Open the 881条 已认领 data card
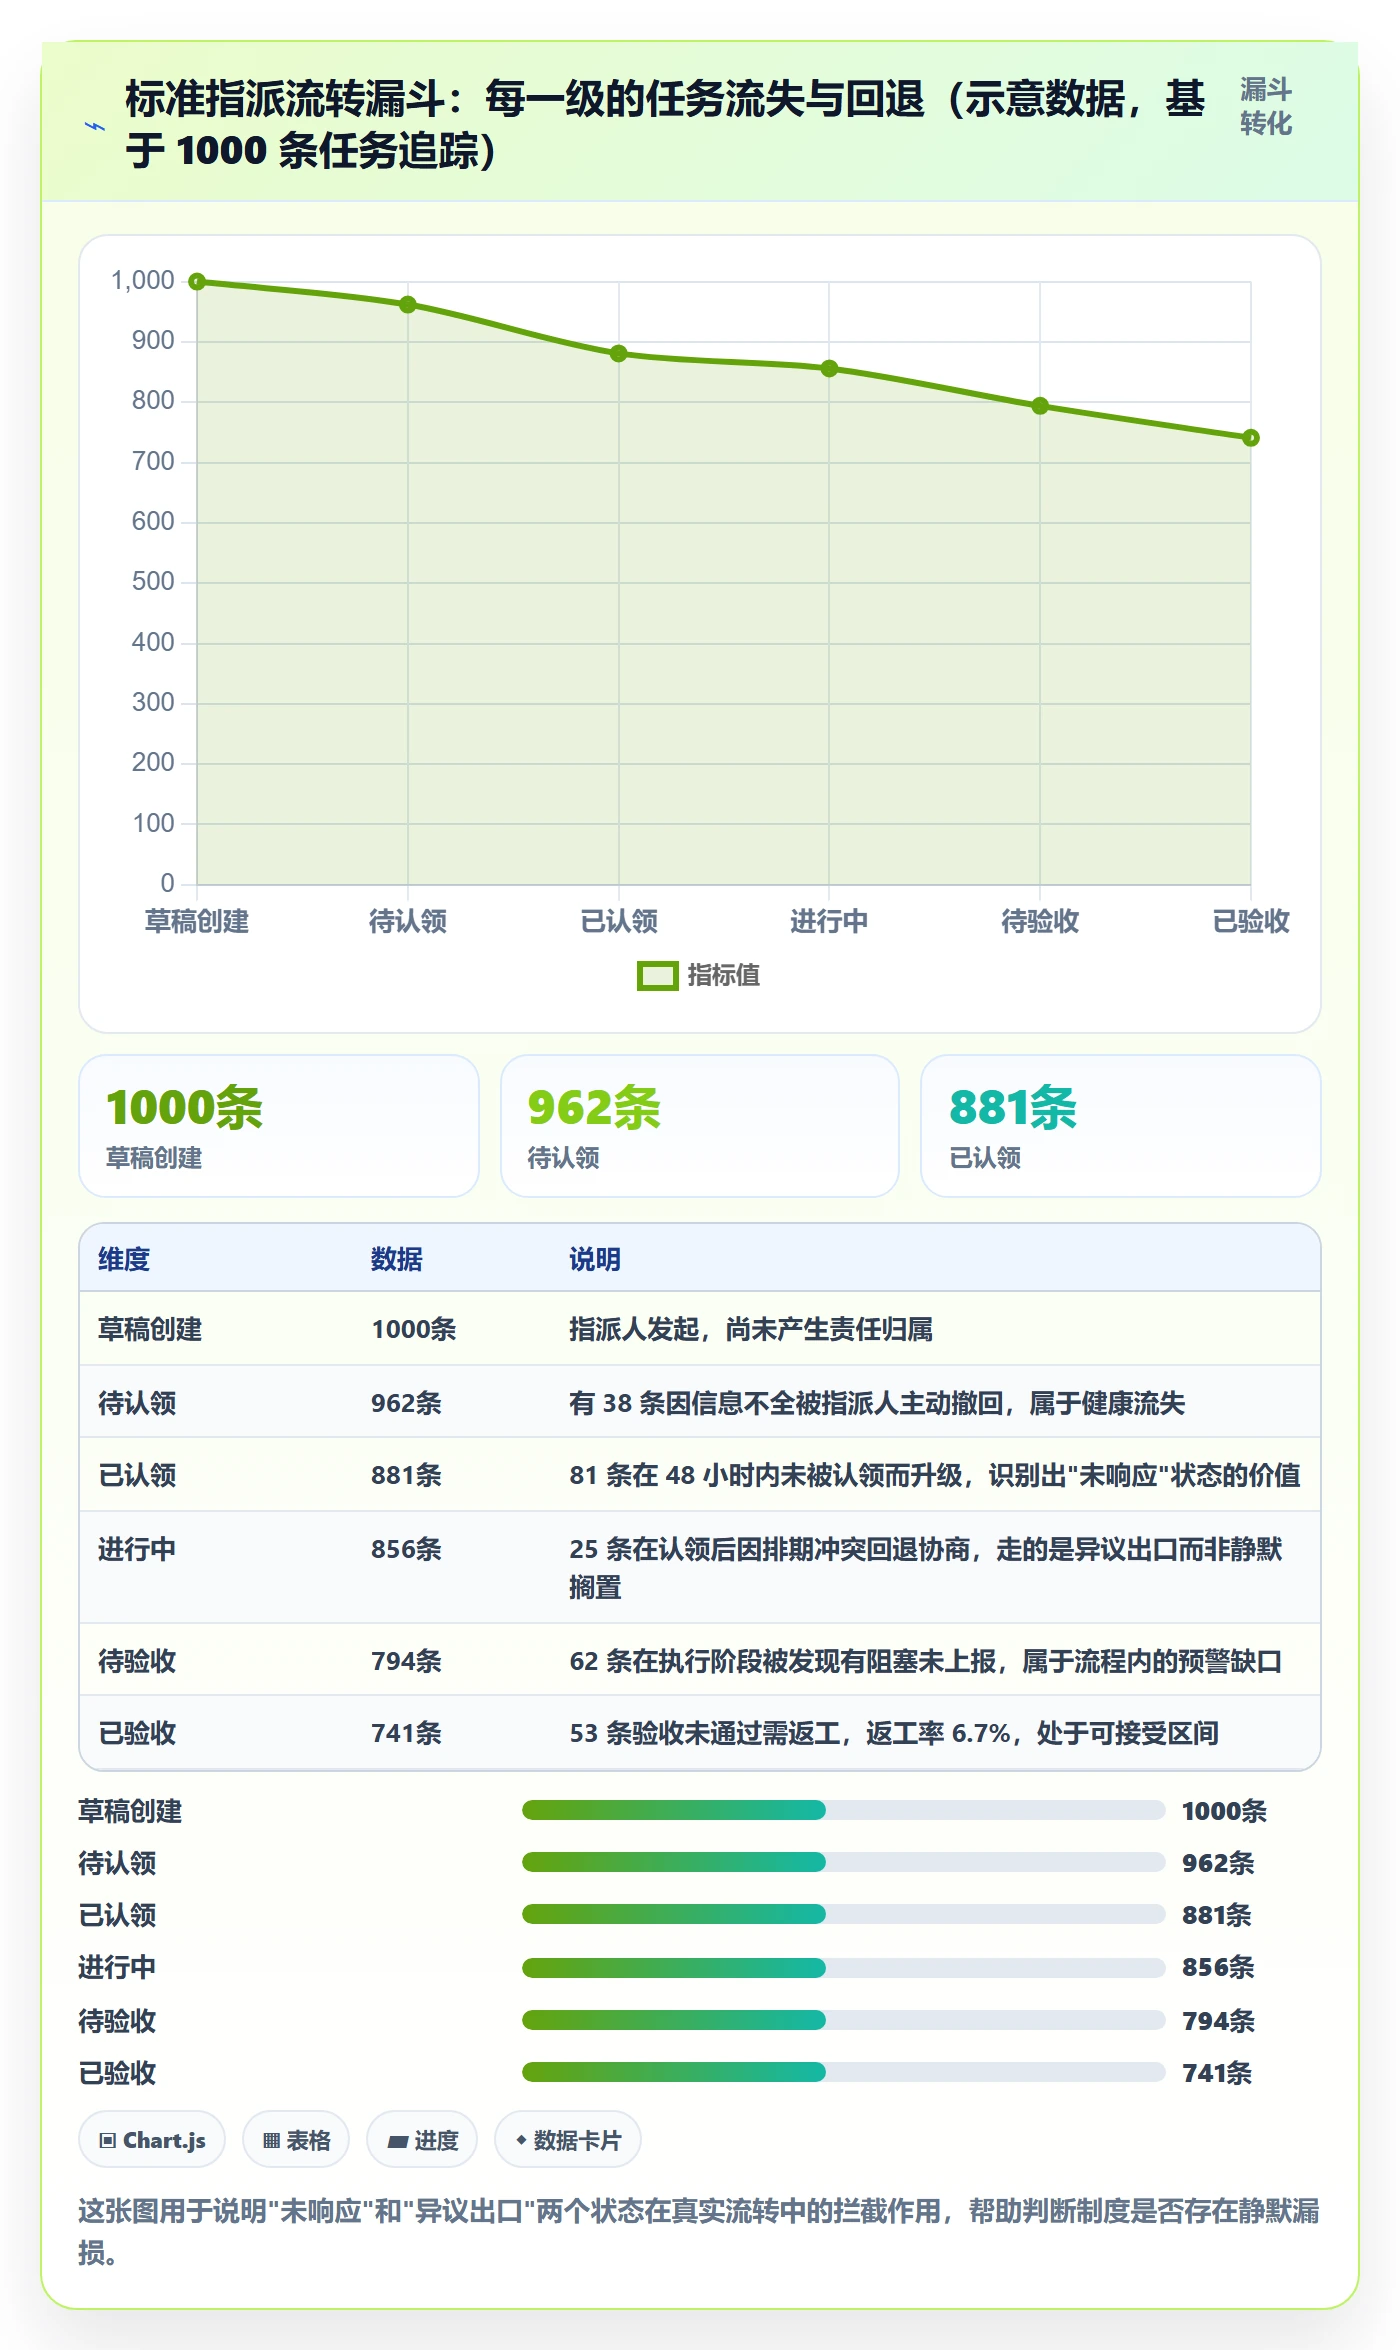Viewport: 1400px width, 2350px height. 1121,1126
